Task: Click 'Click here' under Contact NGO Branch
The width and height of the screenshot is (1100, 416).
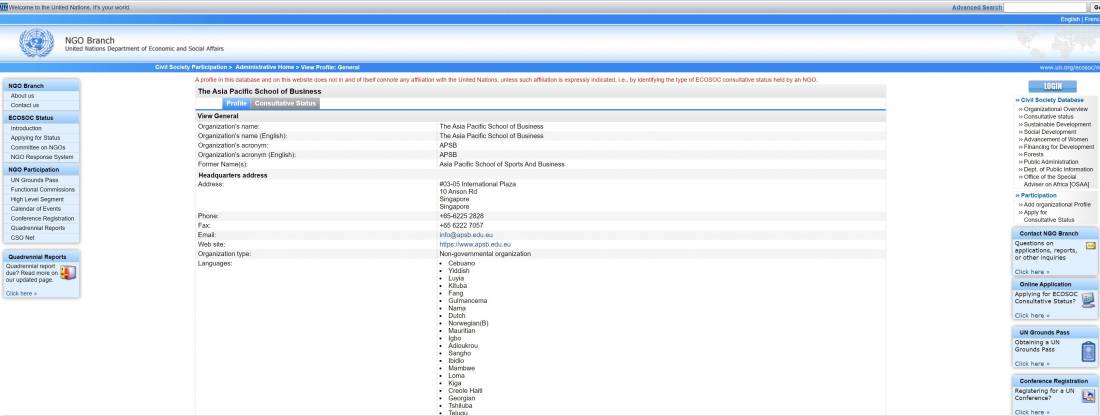Action: pyautogui.click(x=1032, y=271)
